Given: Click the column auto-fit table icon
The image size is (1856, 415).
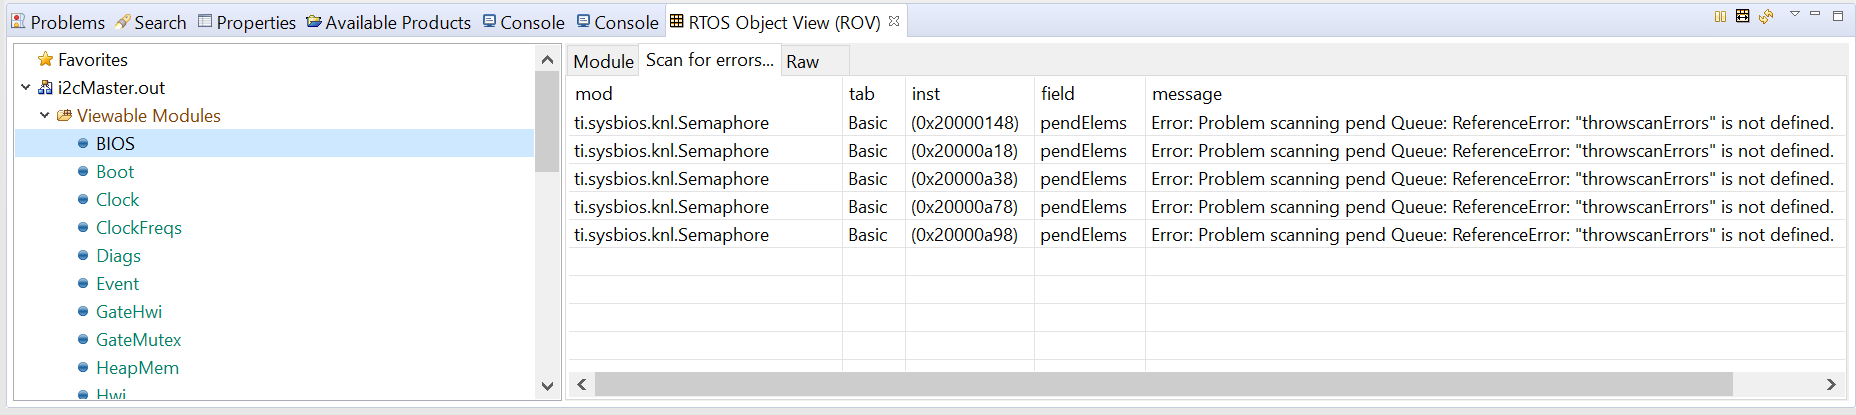Looking at the screenshot, I should coord(1743,16).
